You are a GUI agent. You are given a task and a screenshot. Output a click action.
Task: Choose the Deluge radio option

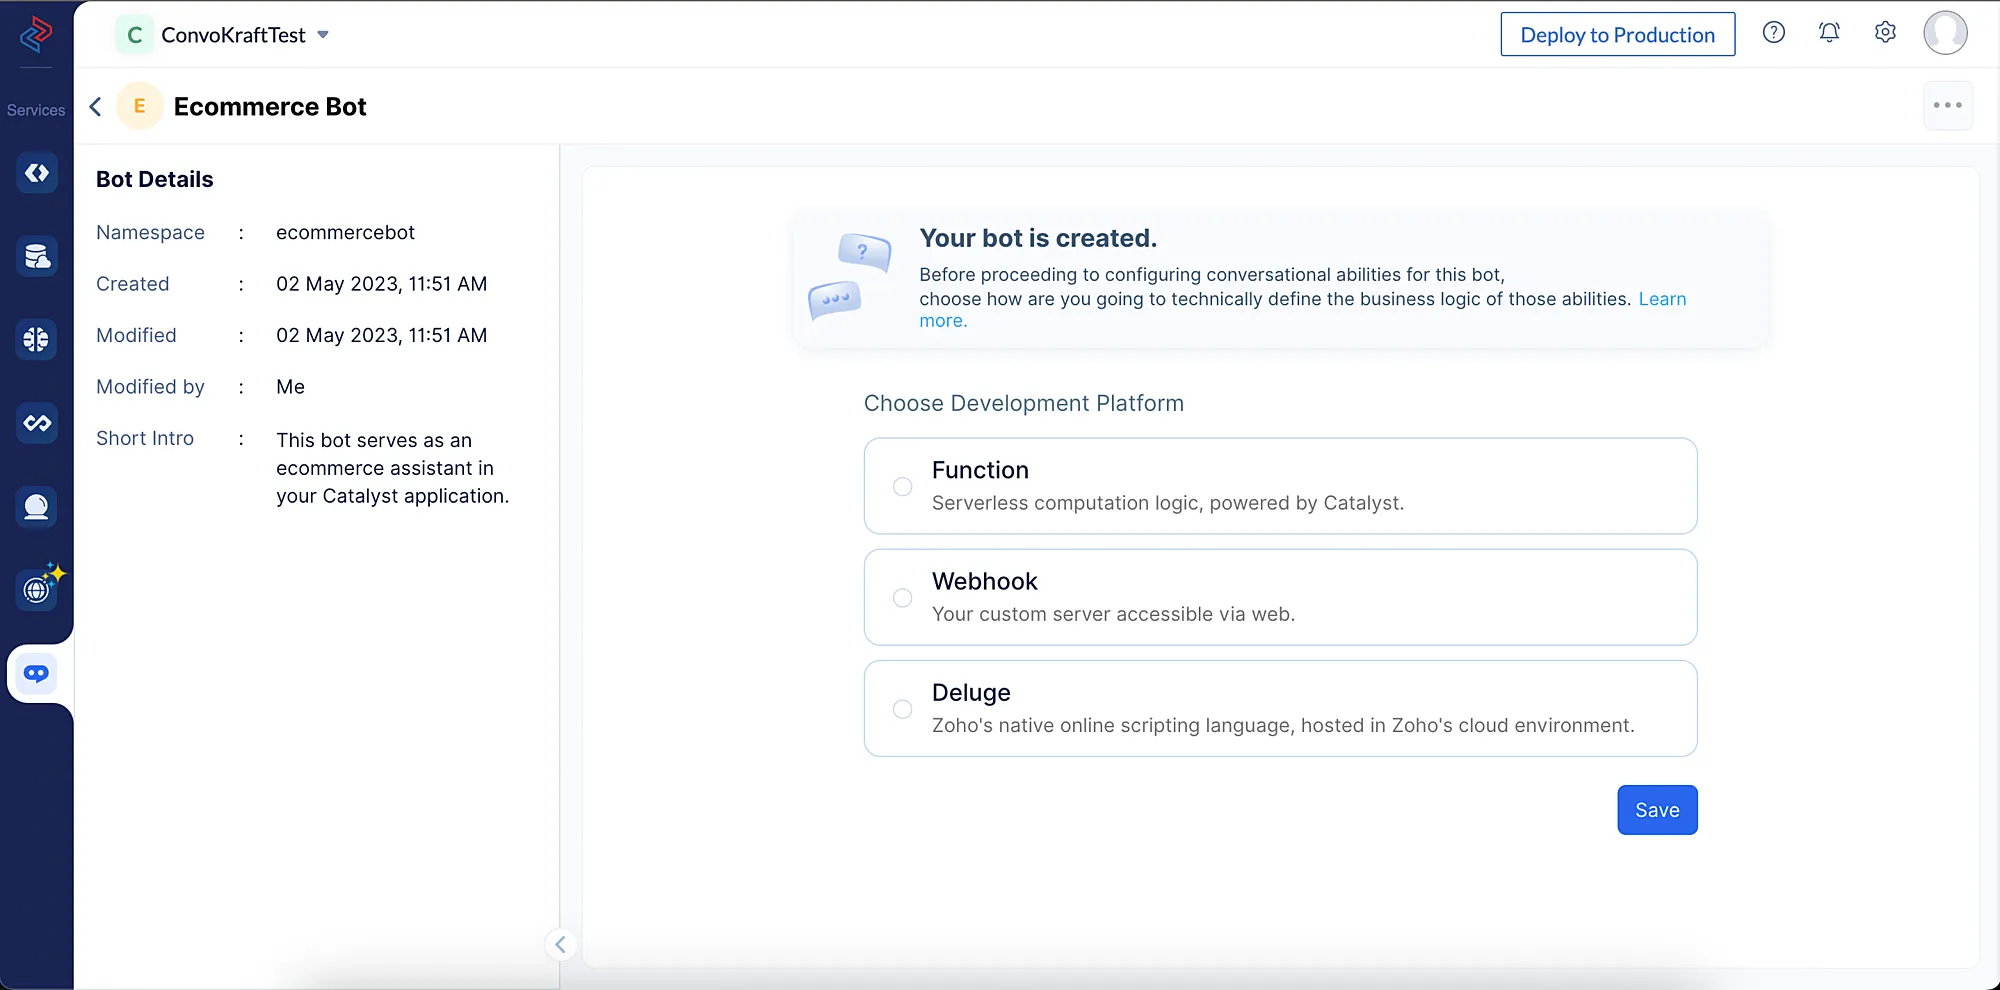[902, 709]
